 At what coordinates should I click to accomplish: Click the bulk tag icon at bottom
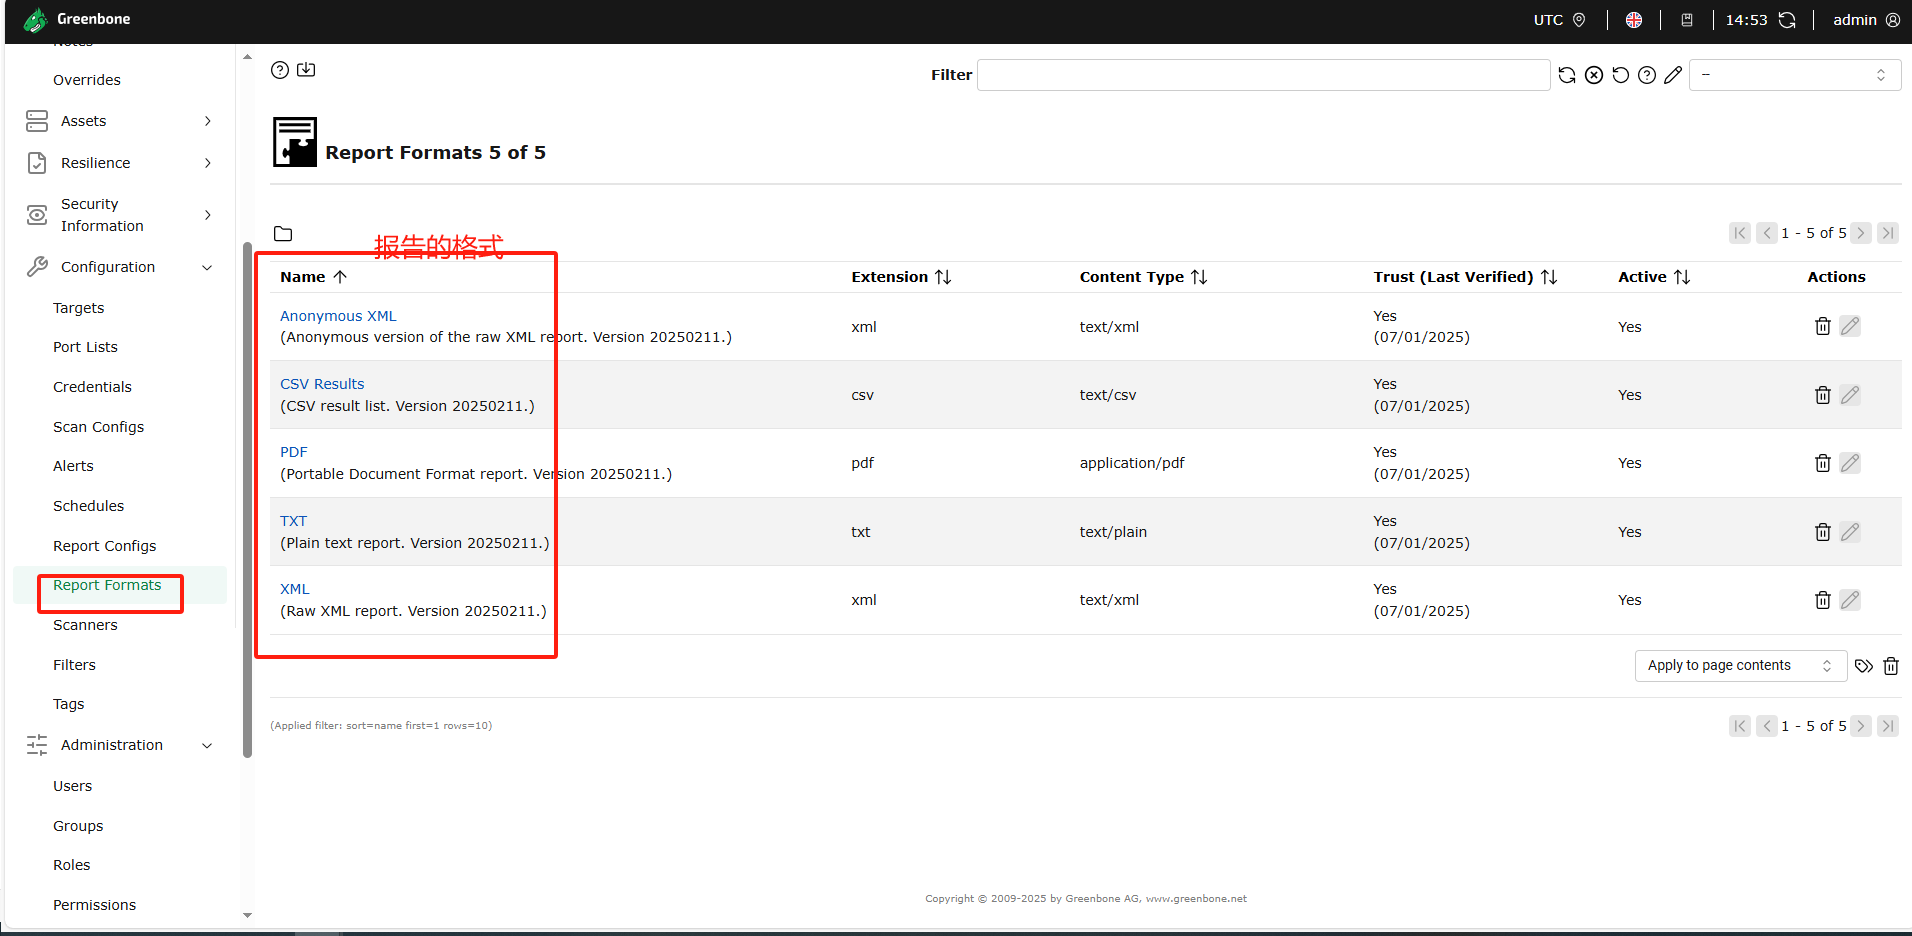coord(1864,666)
